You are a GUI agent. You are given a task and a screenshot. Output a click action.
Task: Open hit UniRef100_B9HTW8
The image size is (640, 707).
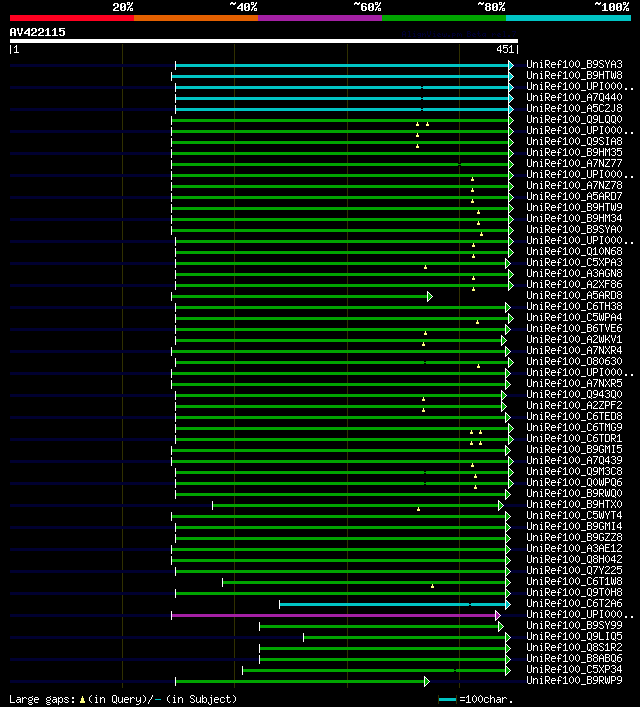tap(574, 75)
